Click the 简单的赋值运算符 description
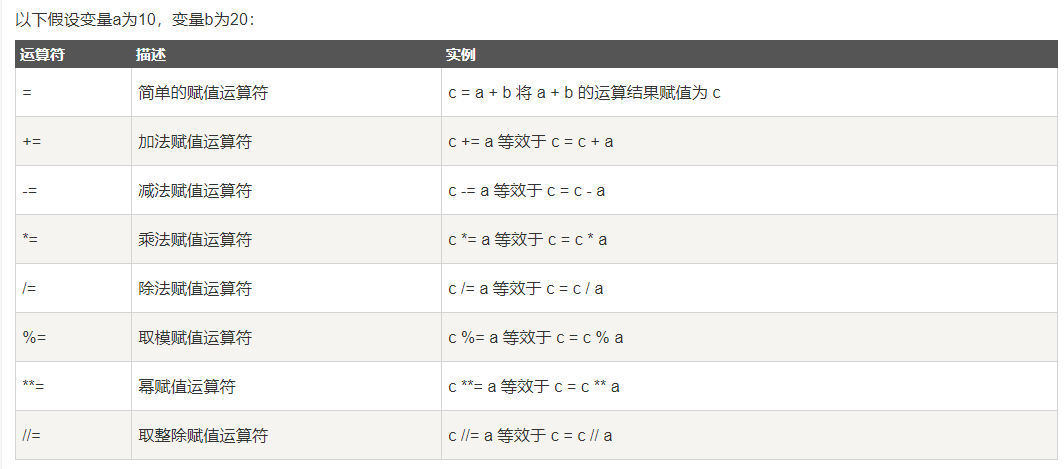The image size is (1064, 469). (203, 93)
